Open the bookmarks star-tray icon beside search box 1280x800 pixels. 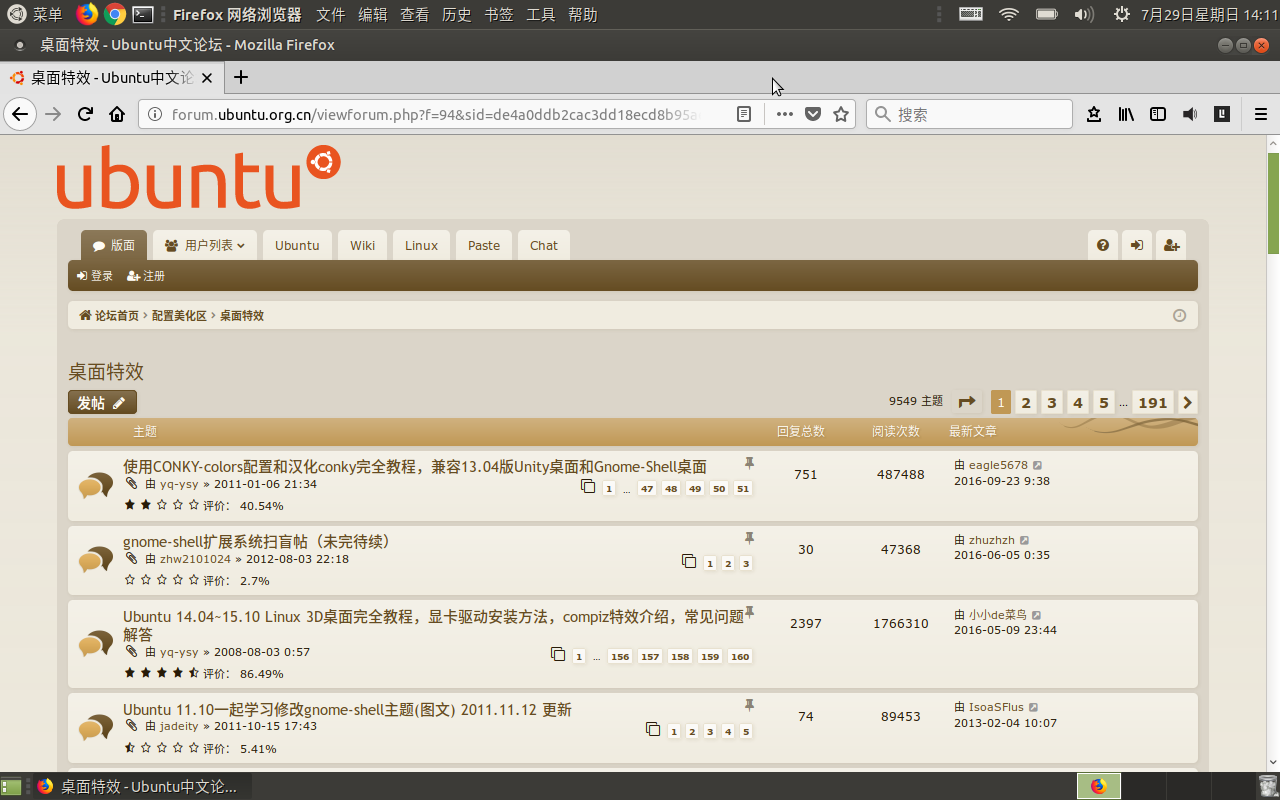tap(1094, 114)
